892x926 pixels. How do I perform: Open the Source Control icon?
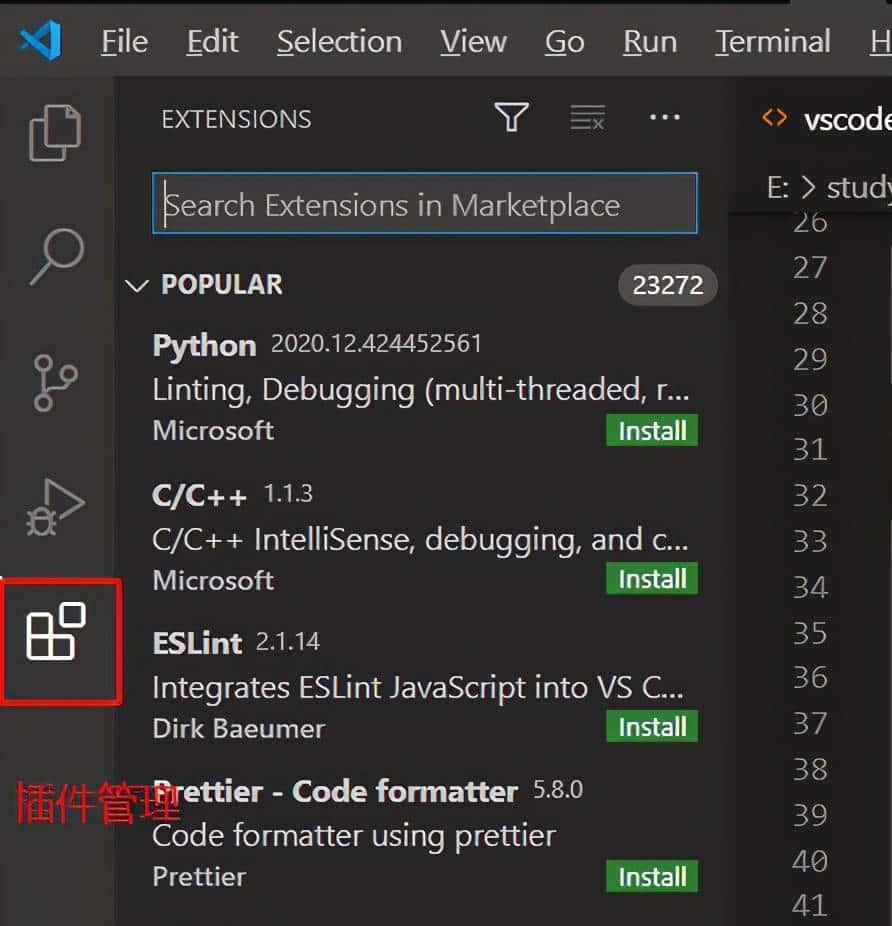point(55,383)
